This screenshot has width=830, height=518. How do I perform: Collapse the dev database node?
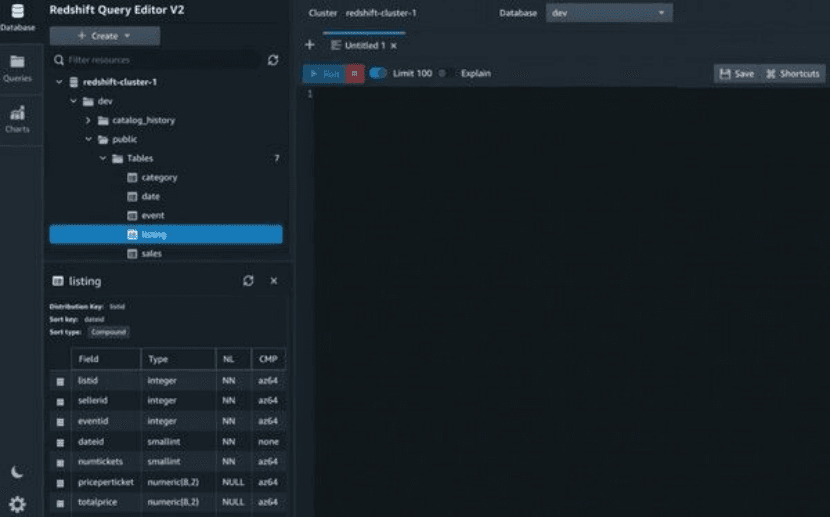click(x=74, y=101)
